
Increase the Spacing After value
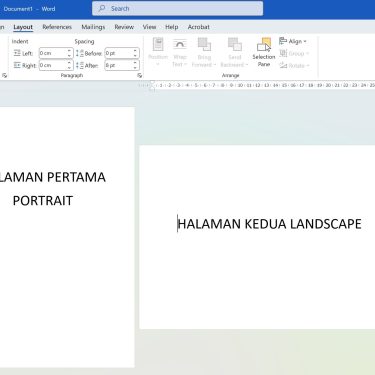[135, 63]
